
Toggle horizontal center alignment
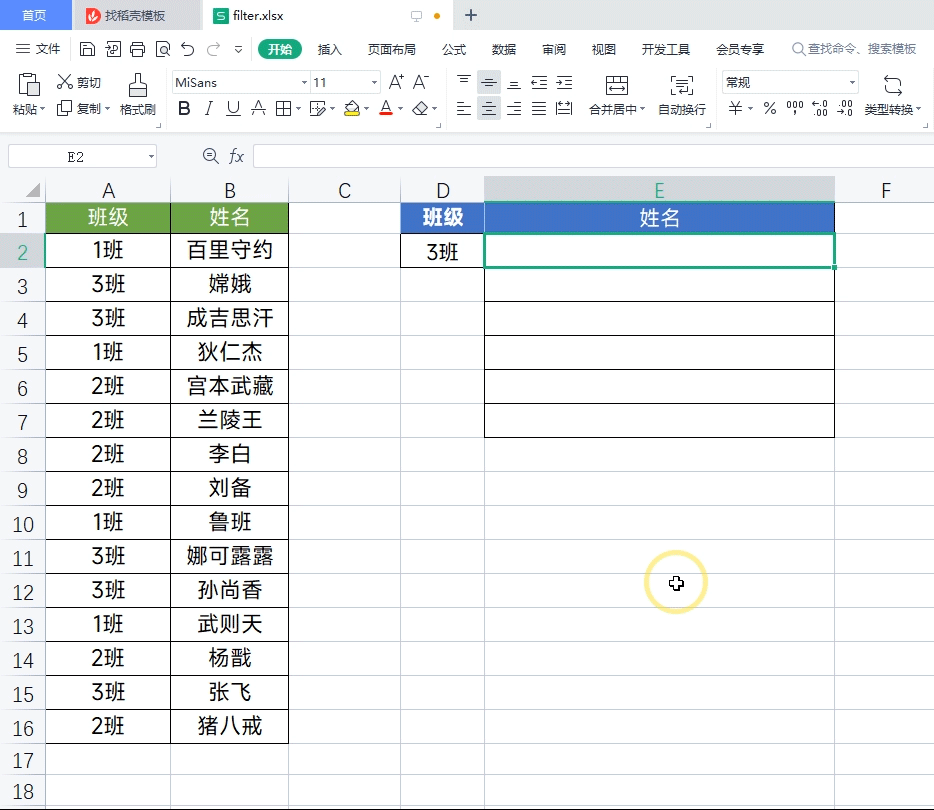pos(488,108)
